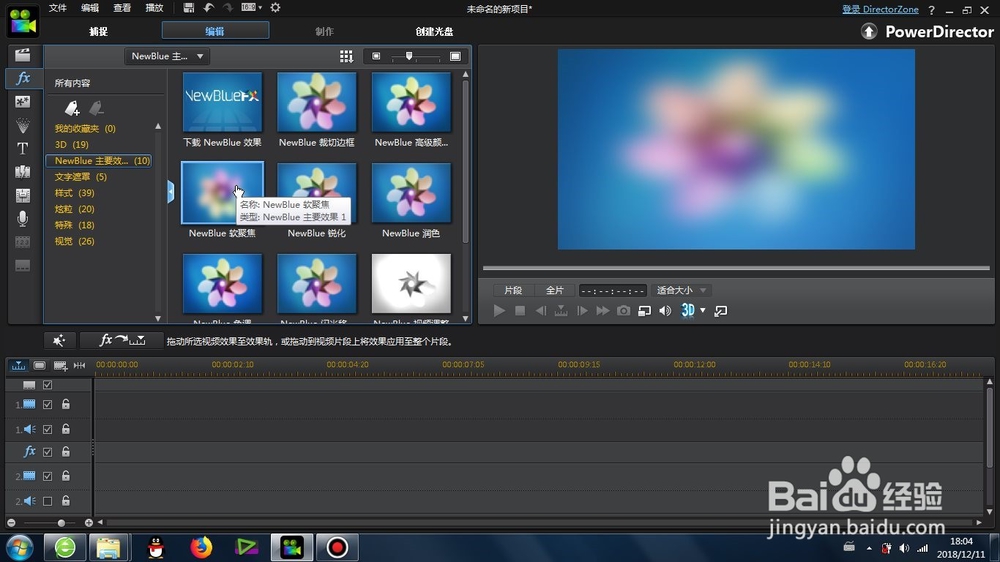Image resolution: width=1000 pixels, height=562 pixels.
Task: Switch to the 创建光盘 tab
Action: point(434,31)
